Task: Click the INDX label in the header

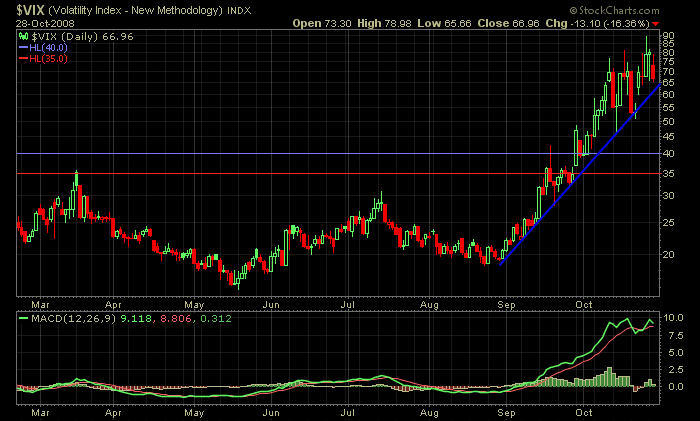Action: pyautogui.click(x=239, y=10)
